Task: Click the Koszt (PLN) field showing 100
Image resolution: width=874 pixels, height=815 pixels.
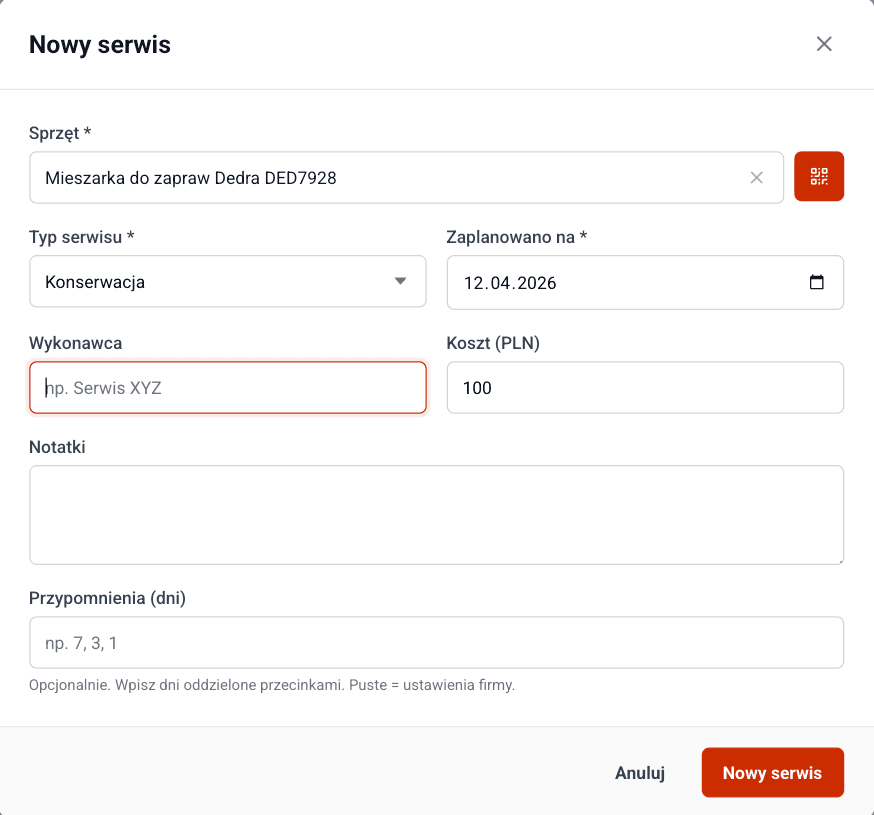Action: (x=645, y=388)
